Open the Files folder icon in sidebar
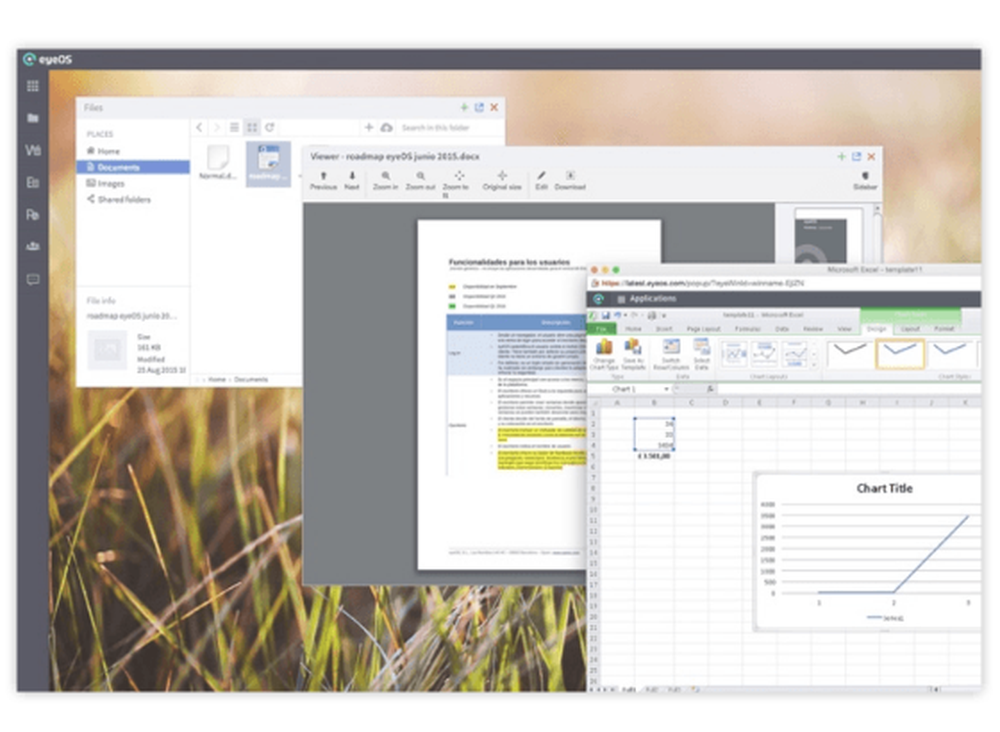 33,118
